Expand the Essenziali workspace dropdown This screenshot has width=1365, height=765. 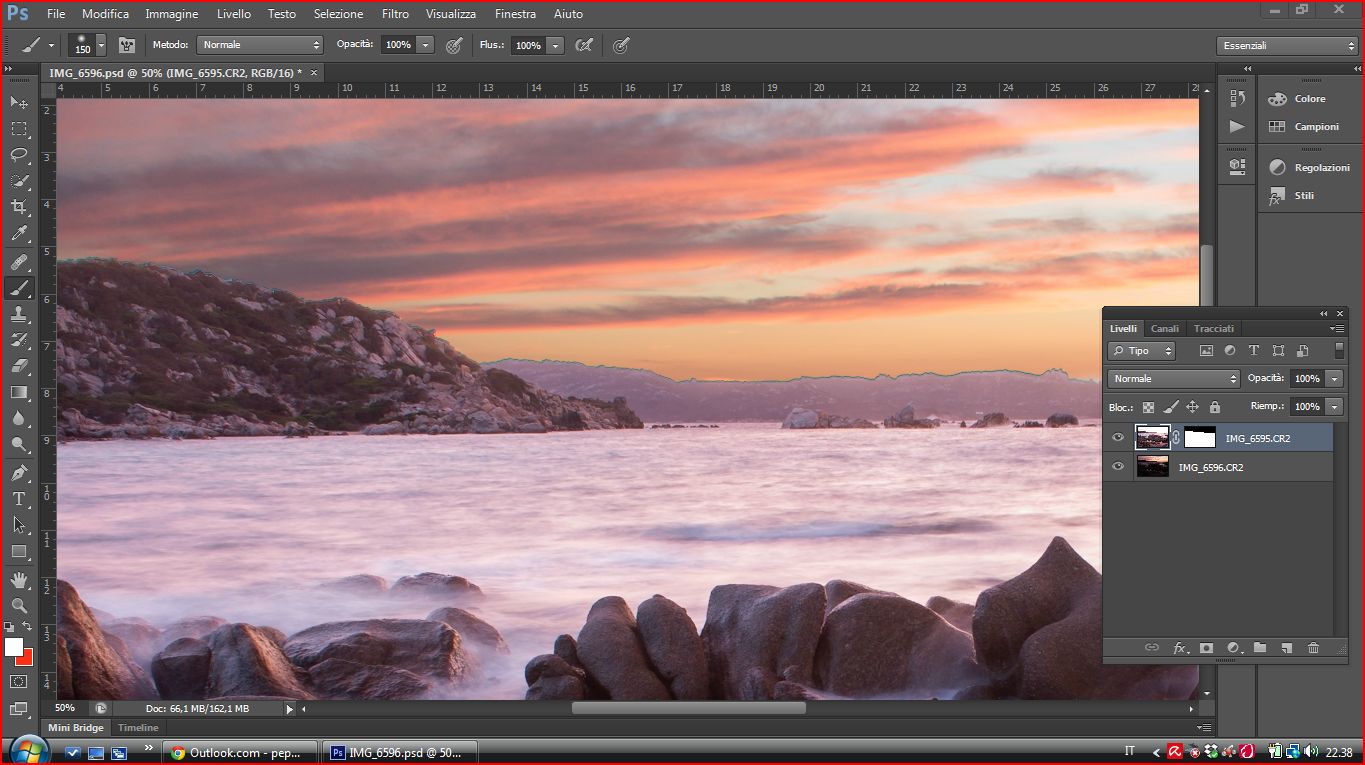1287,46
